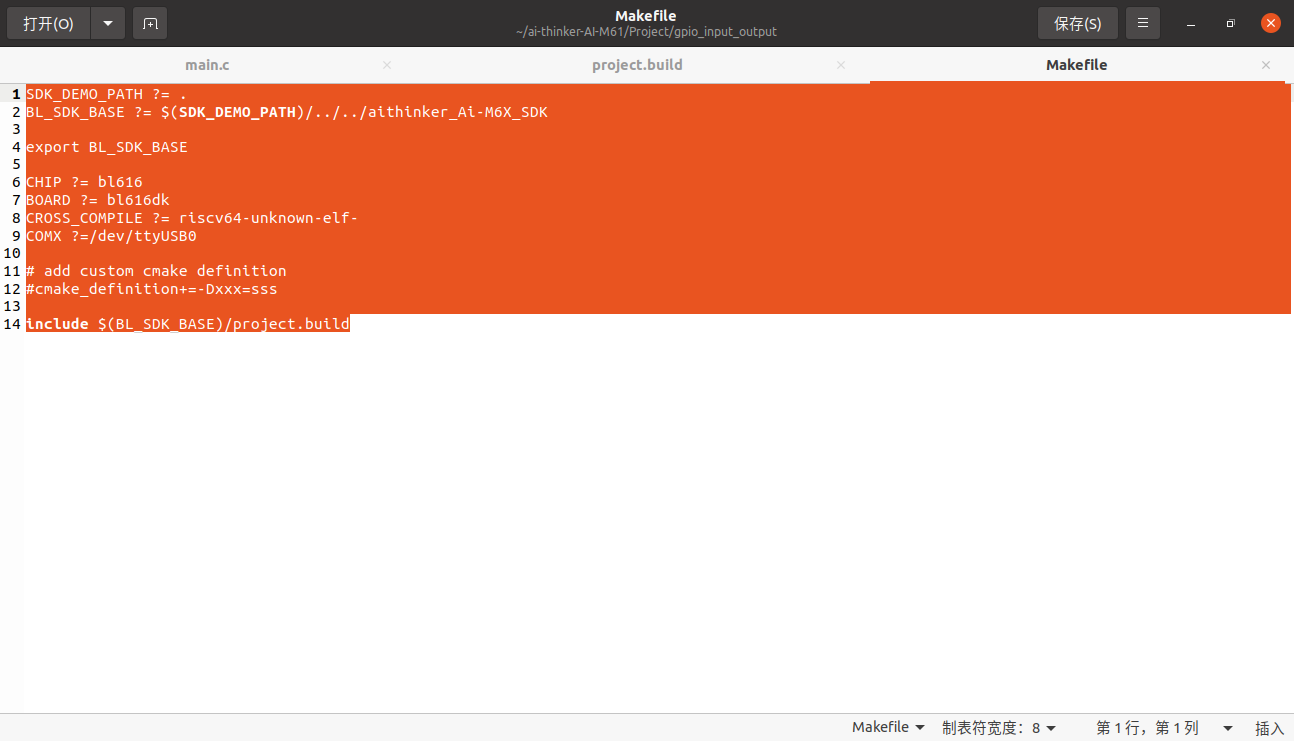Click the CROSS_COMPILE ?= riscv64-unknown-elf- line

tap(192, 218)
